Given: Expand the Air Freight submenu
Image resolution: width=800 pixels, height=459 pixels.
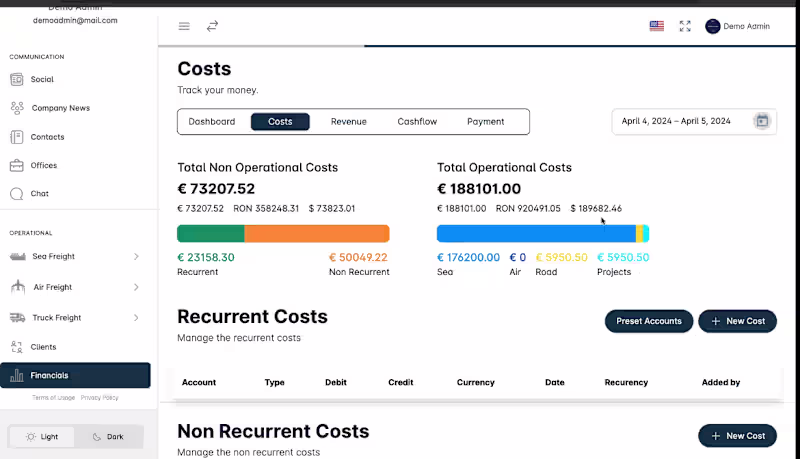Looking at the screenshot, I should [x=136, y=287].
